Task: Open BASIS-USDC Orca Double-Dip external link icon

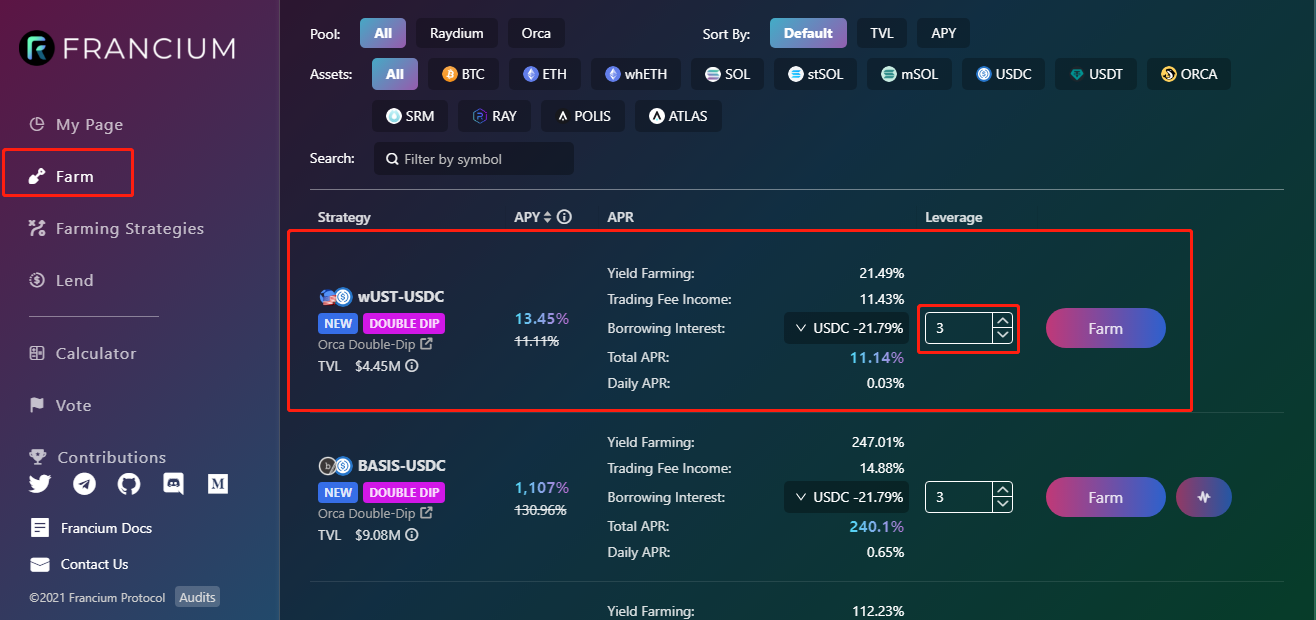Action: [426, 513]
